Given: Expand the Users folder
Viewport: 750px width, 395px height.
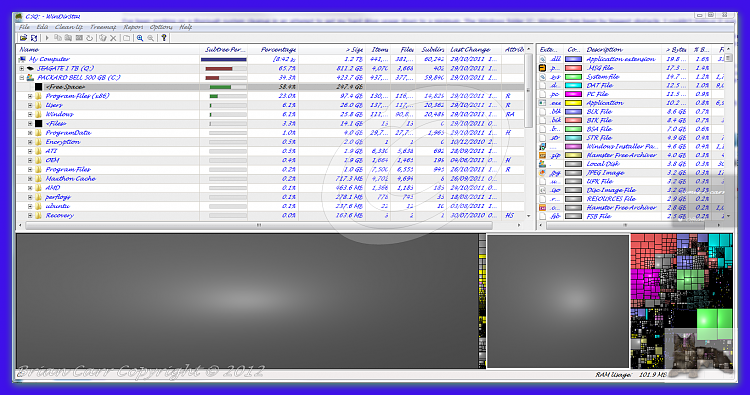Looking at the screenshot, I should (30, 105).
